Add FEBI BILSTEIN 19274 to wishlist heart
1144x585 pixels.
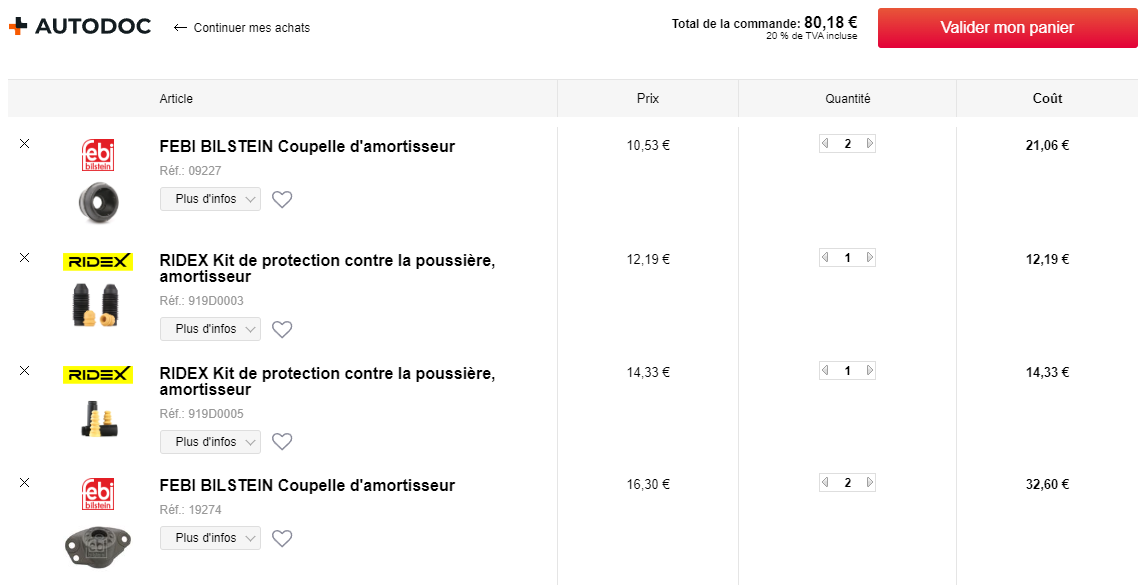(282, 538)
